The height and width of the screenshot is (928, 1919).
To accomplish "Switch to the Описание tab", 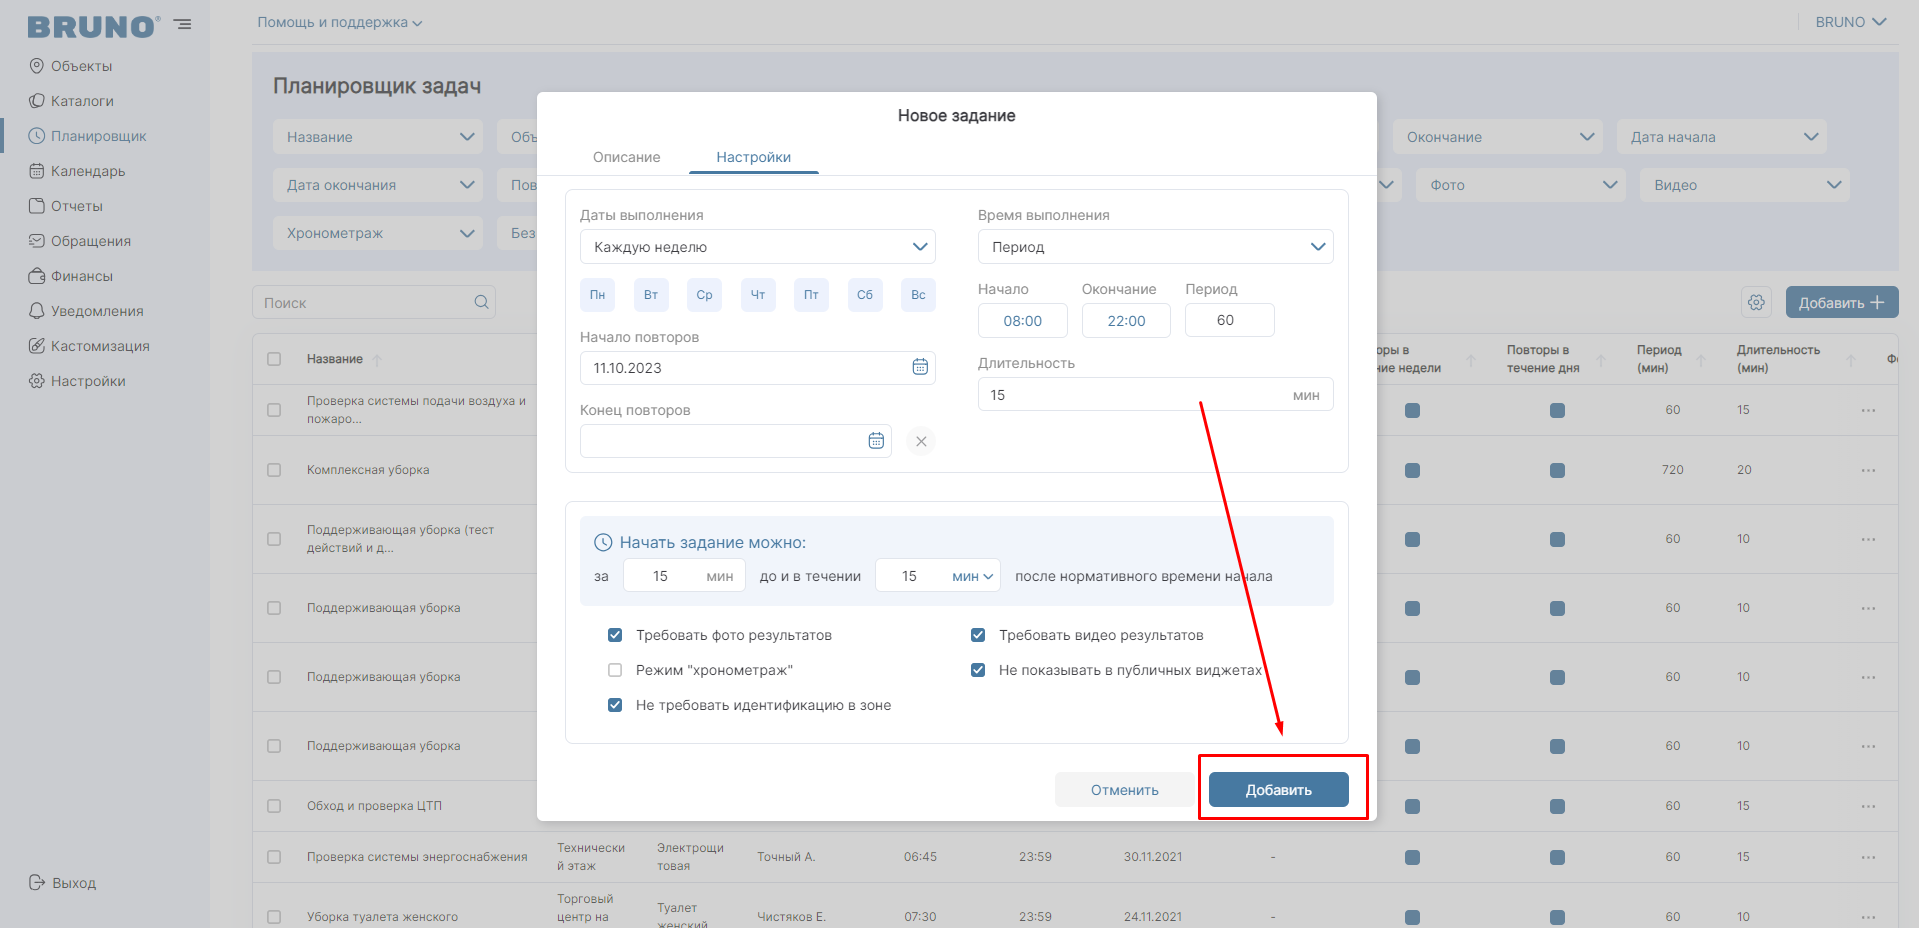I will (x=627, y=157).
